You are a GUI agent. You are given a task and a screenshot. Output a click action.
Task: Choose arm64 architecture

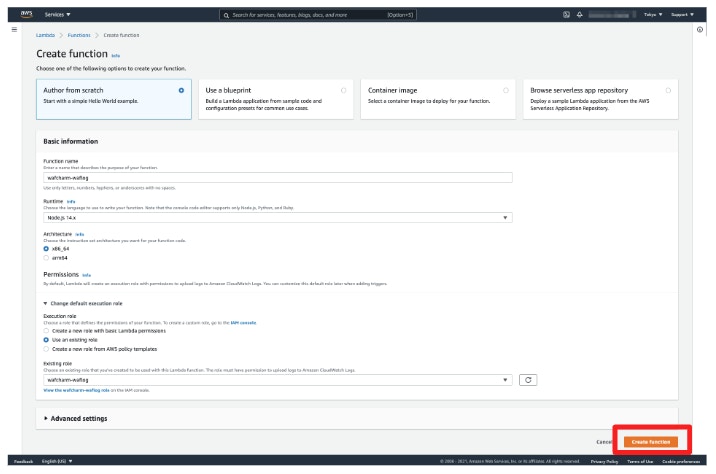pos(46,258)
